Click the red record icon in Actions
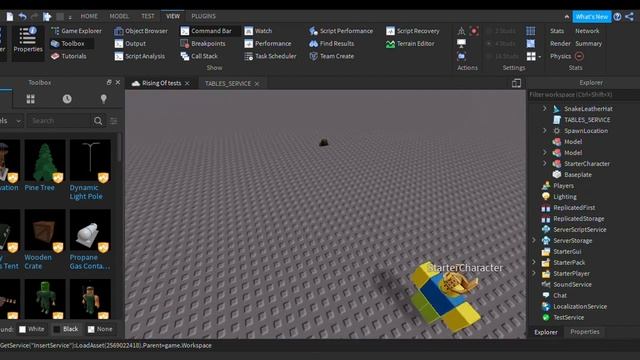The image size is (640, 360). tap(474, 31)
